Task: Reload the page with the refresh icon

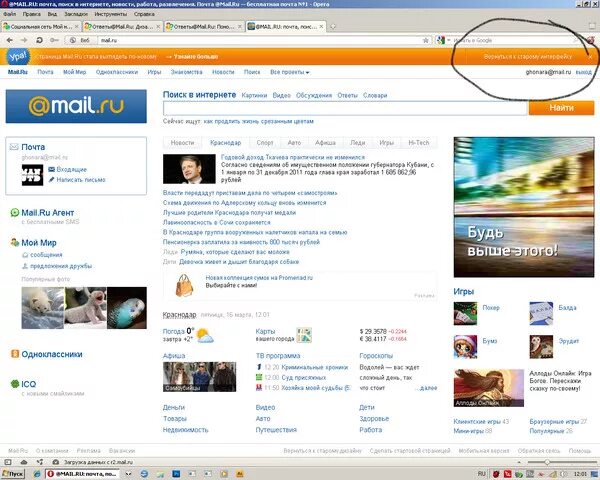Action: pyautogui.click(x=39, y=40)
